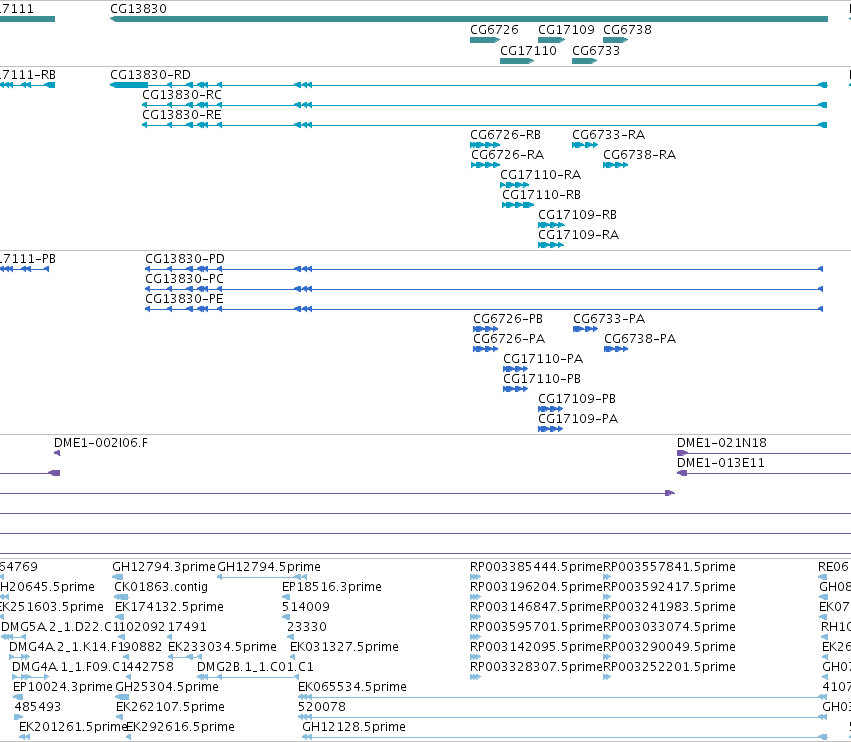851x742 pixels.
Task: Click the CG6726 gene label
Action: pyautogui.click(x=494, y=30)
